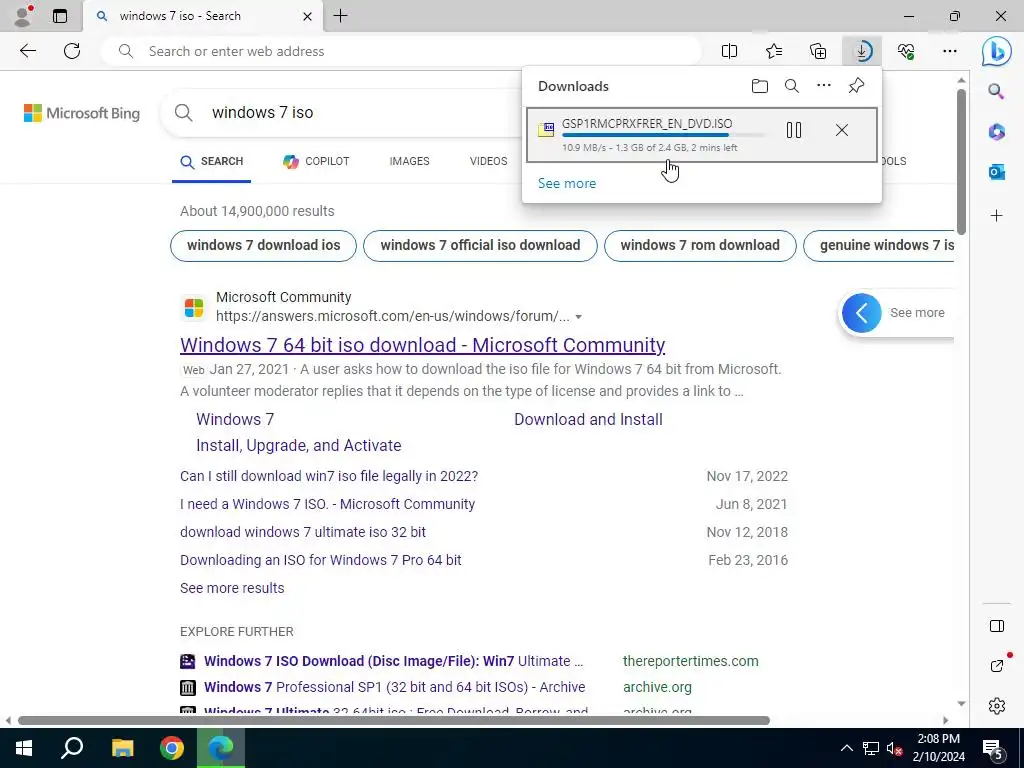Open the tab actions menu icon
1024x768 pixels.
click(x=59, y=16)
